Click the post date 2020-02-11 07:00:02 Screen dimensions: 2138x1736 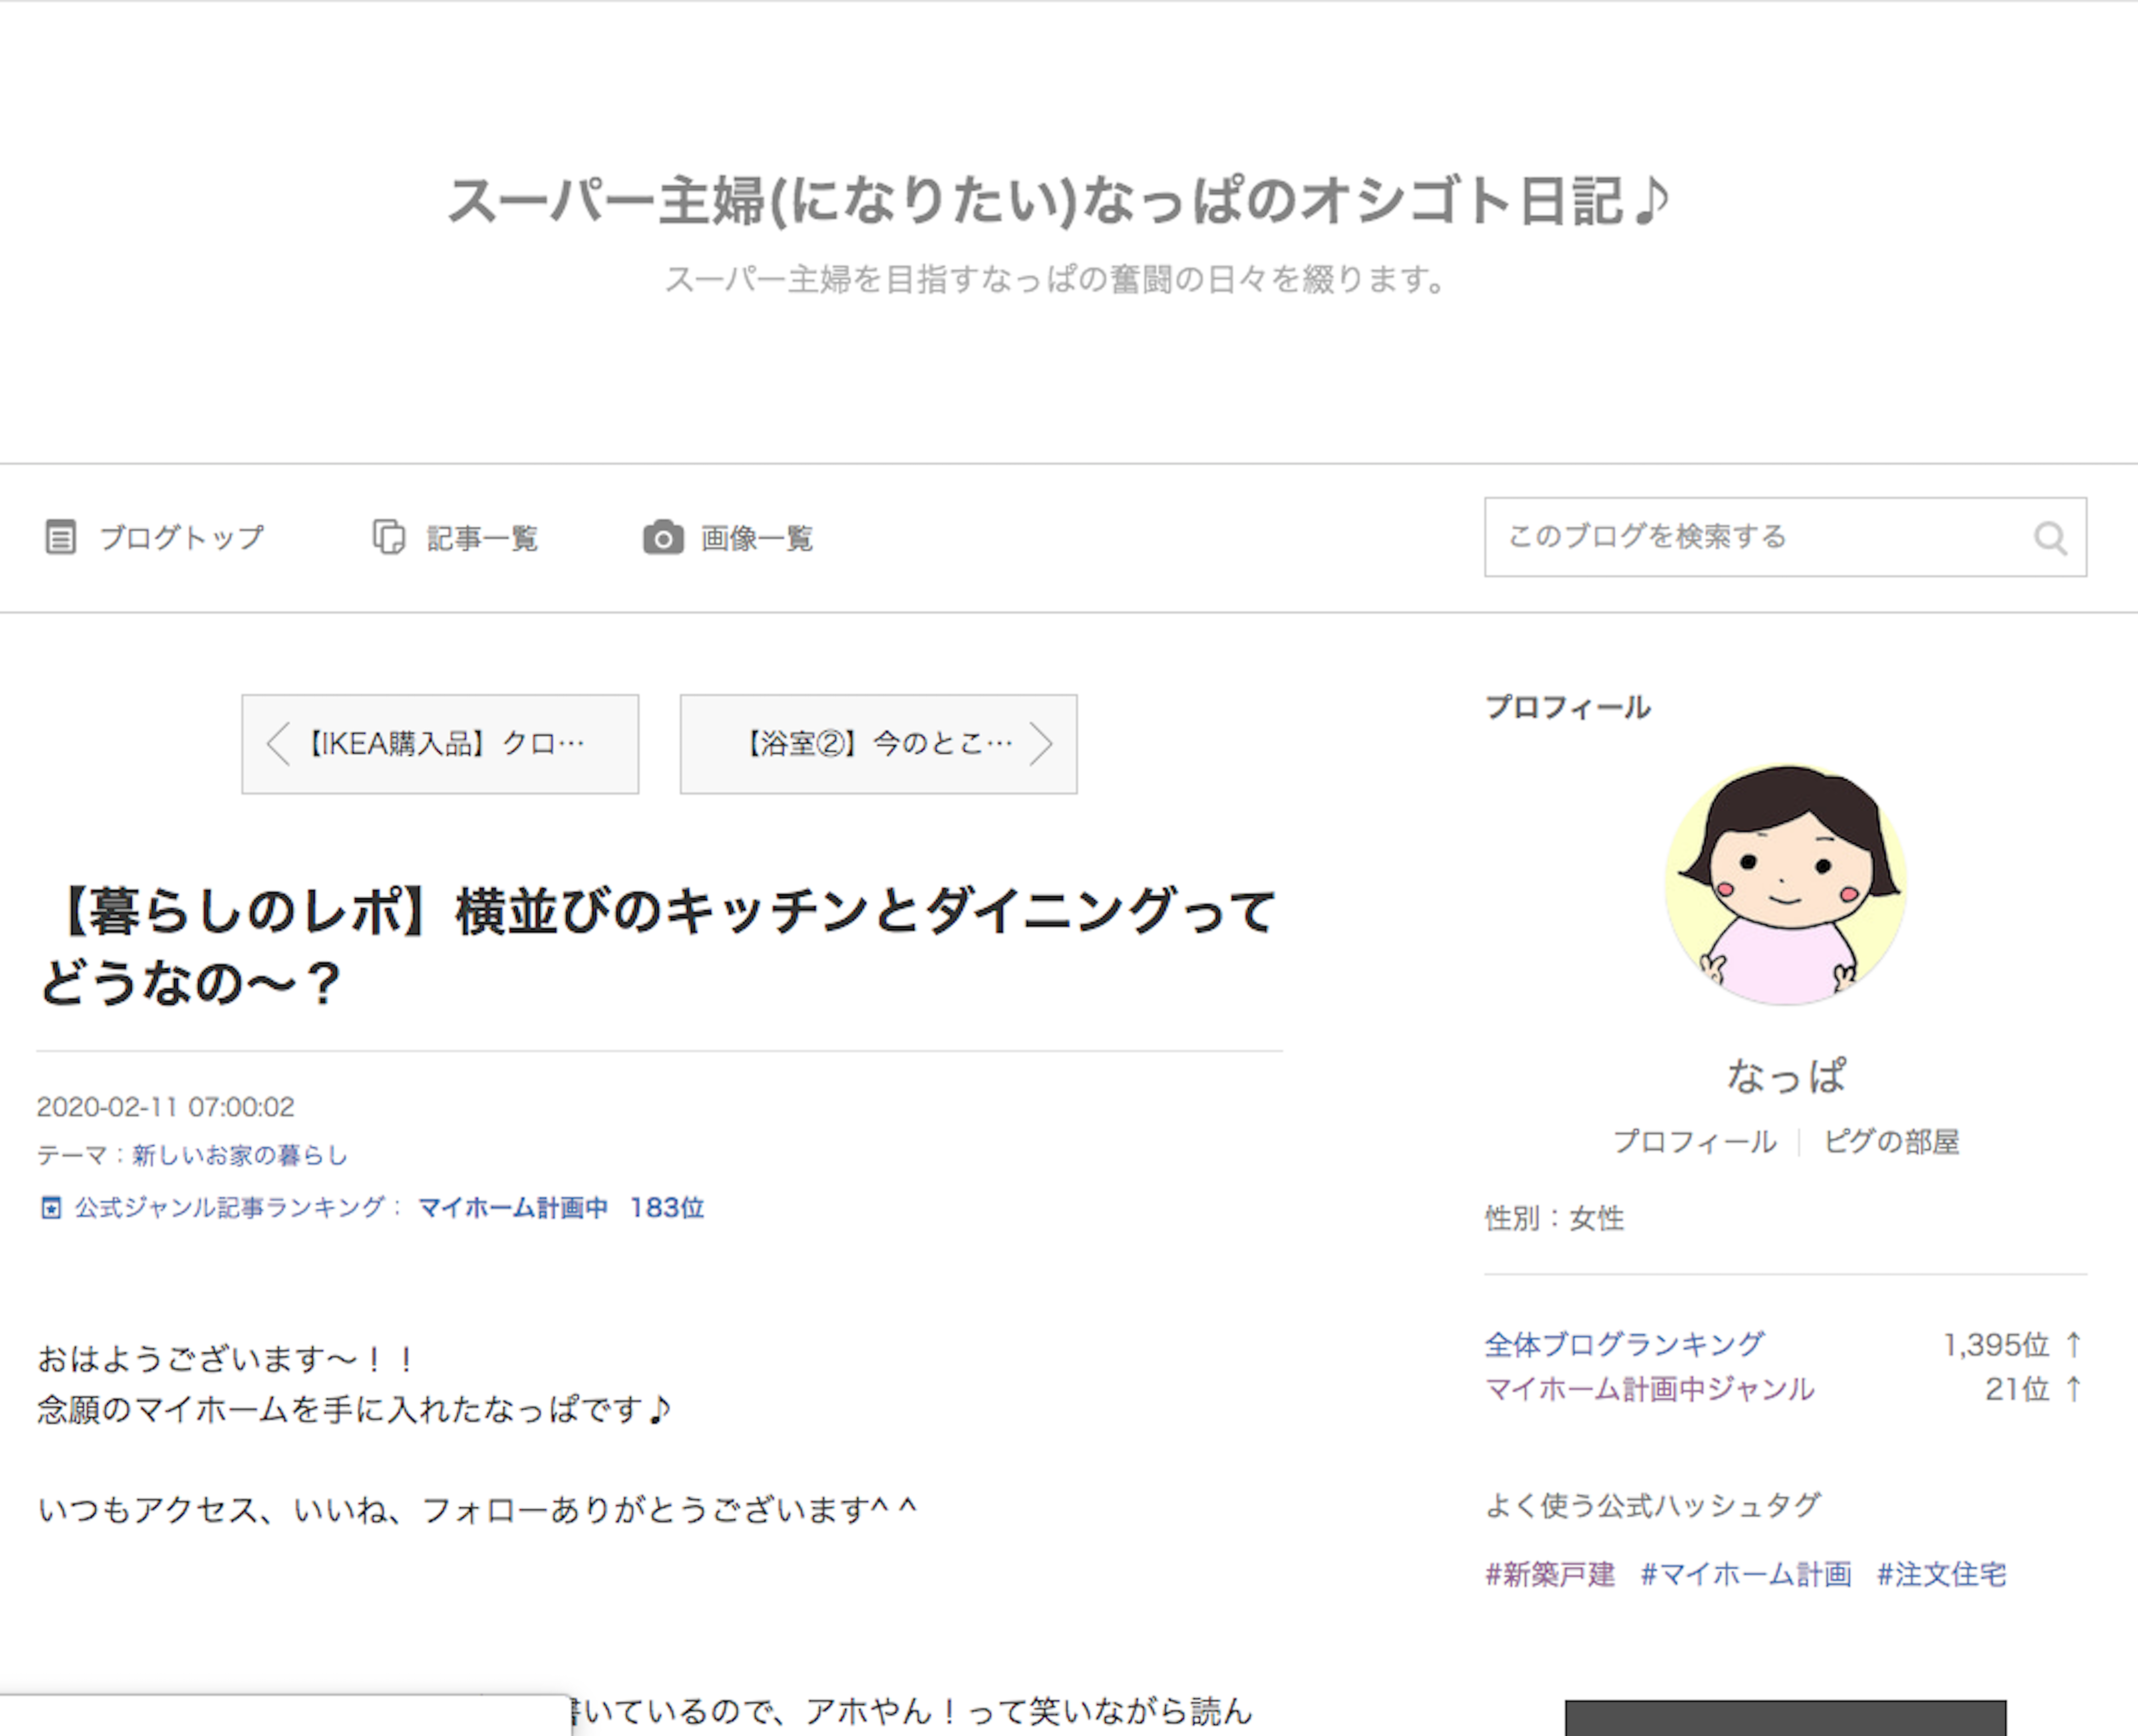[166, 1107]
